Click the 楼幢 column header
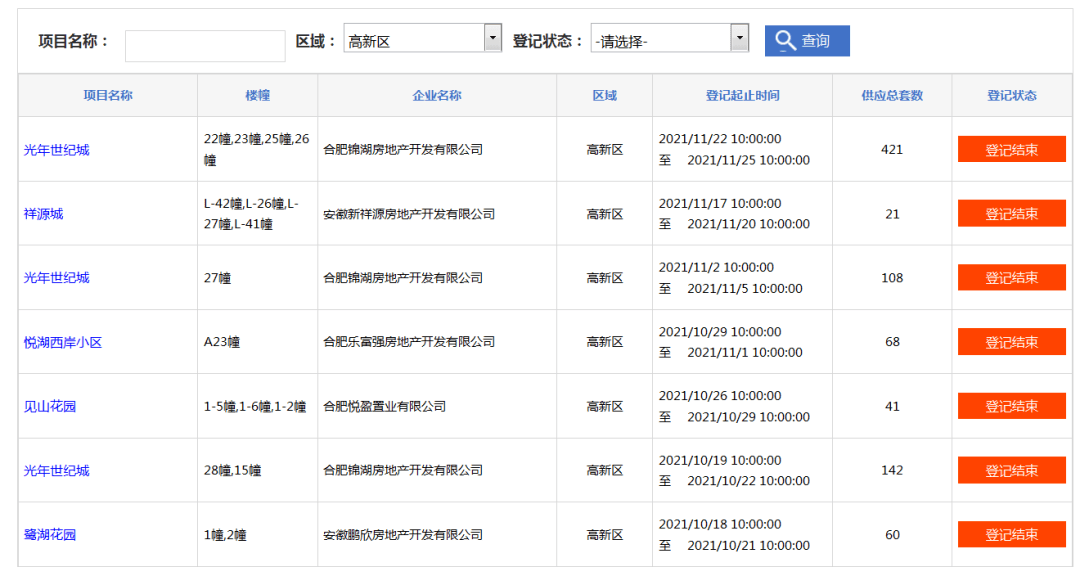Viewport: 1080px width, 567px height. point(258,95)
